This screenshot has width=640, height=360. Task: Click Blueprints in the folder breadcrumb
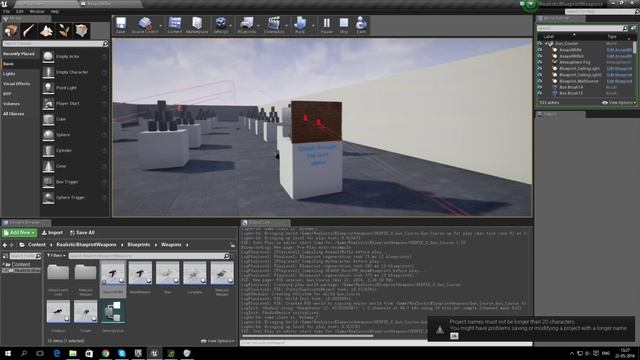click(139, 245)
